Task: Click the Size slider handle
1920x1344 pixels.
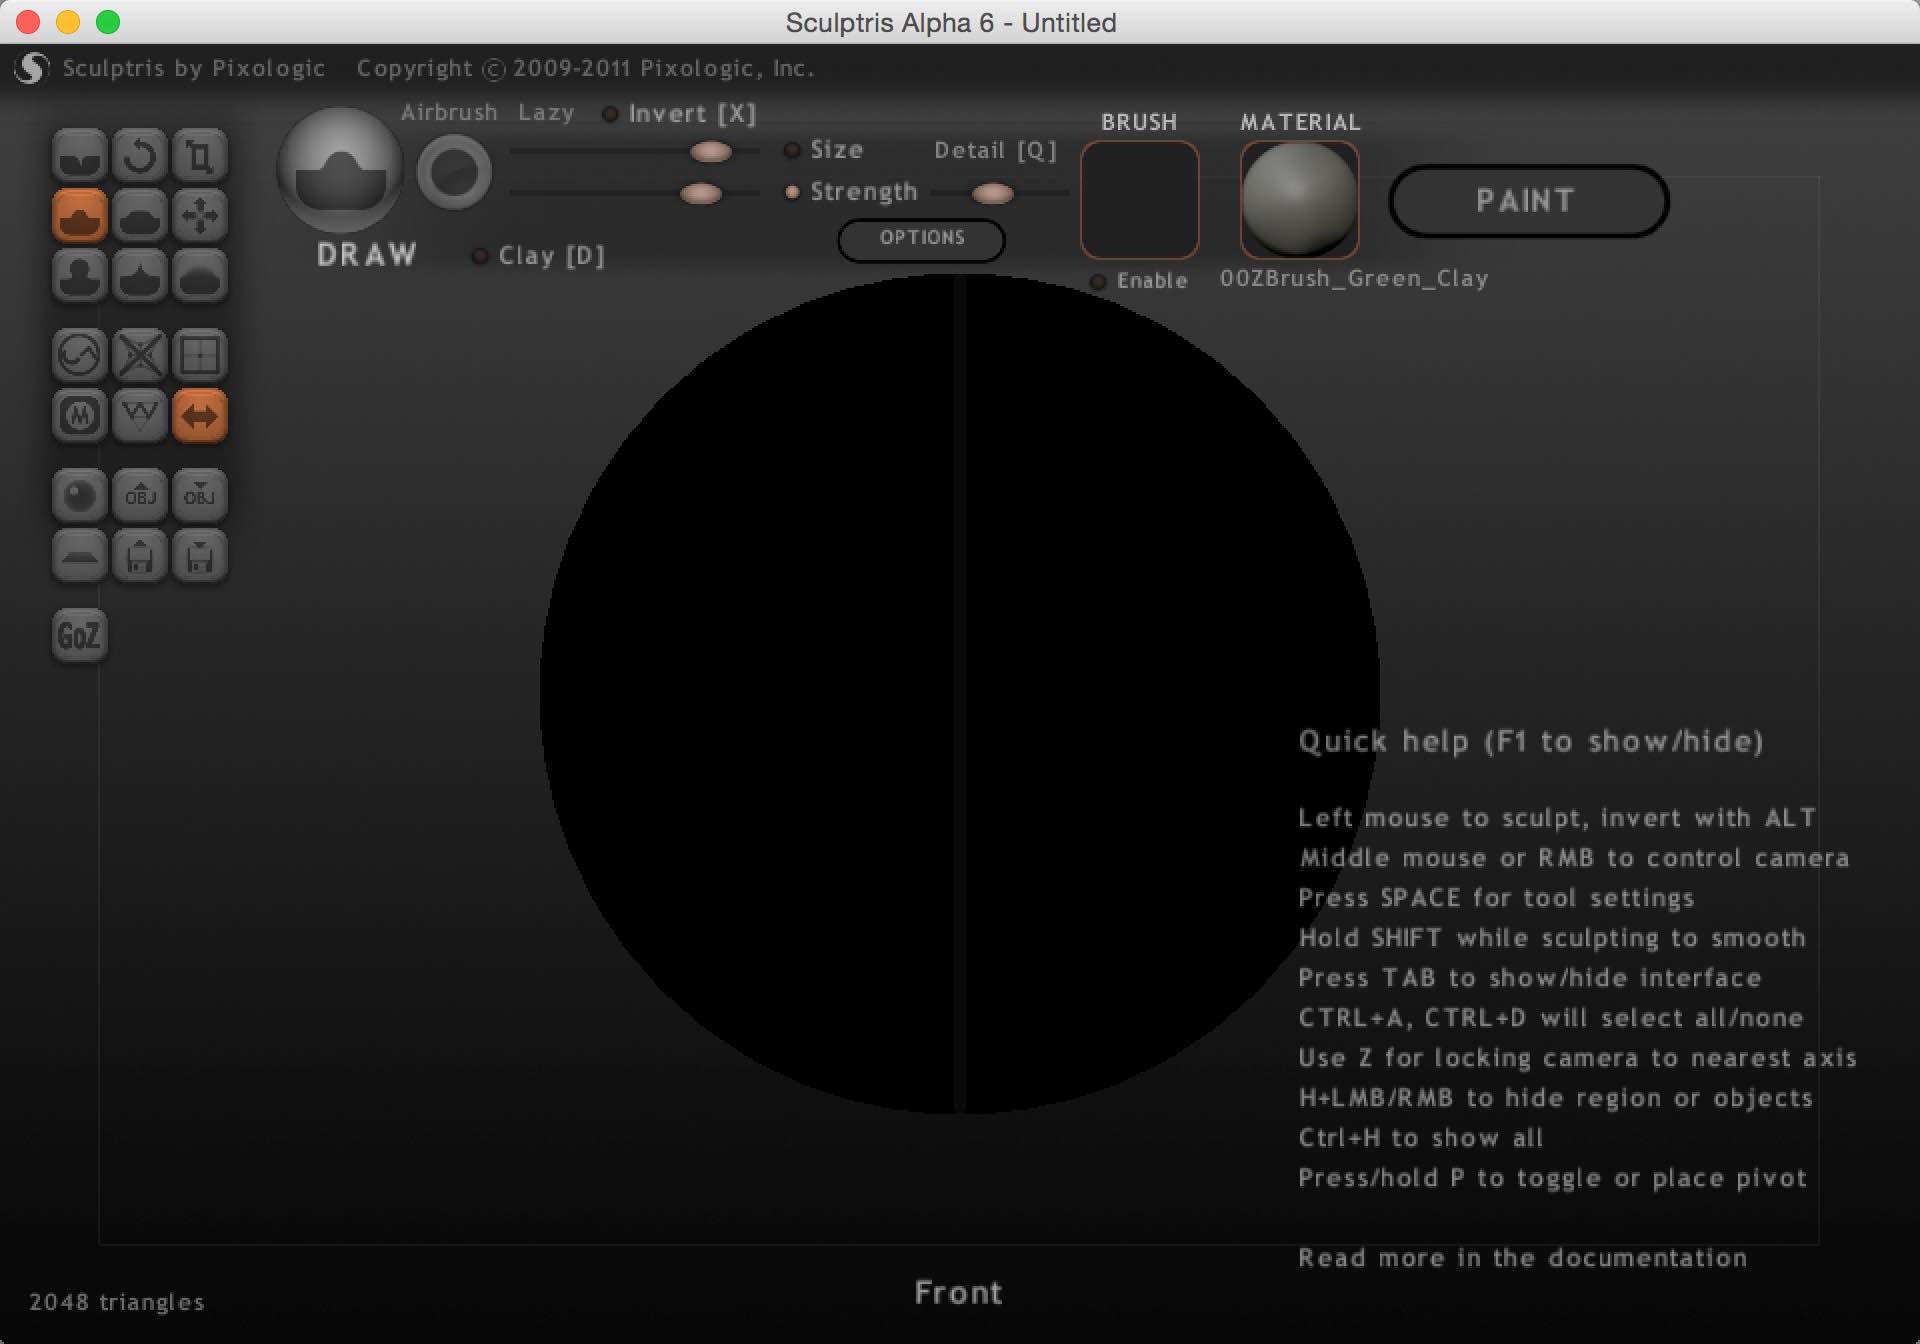Action: (x=711, y=151)
